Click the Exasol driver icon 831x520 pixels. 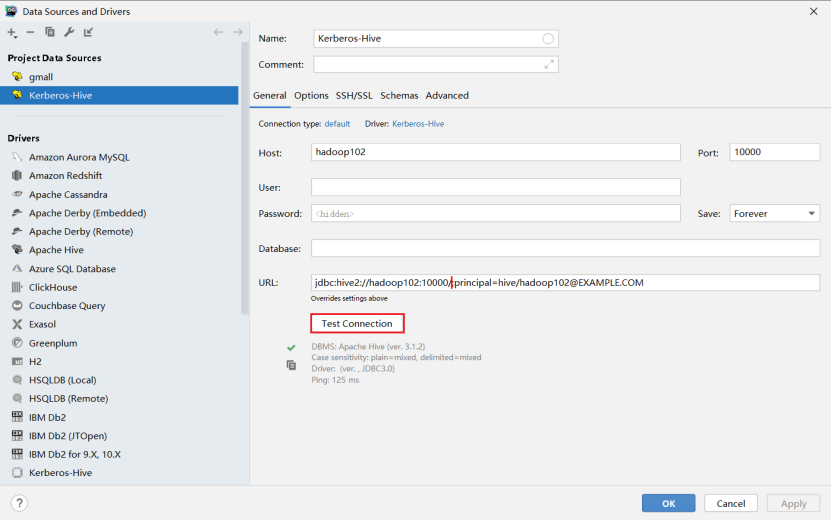[x=17, y=324]
